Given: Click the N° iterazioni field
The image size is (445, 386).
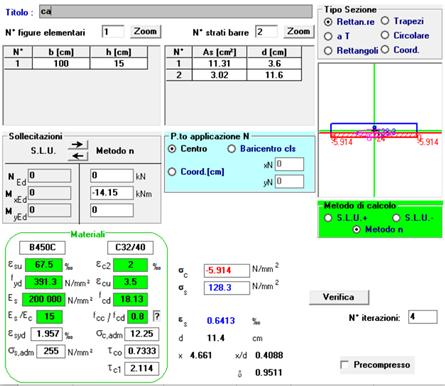Looking at the screenshot, I should 423,317.
